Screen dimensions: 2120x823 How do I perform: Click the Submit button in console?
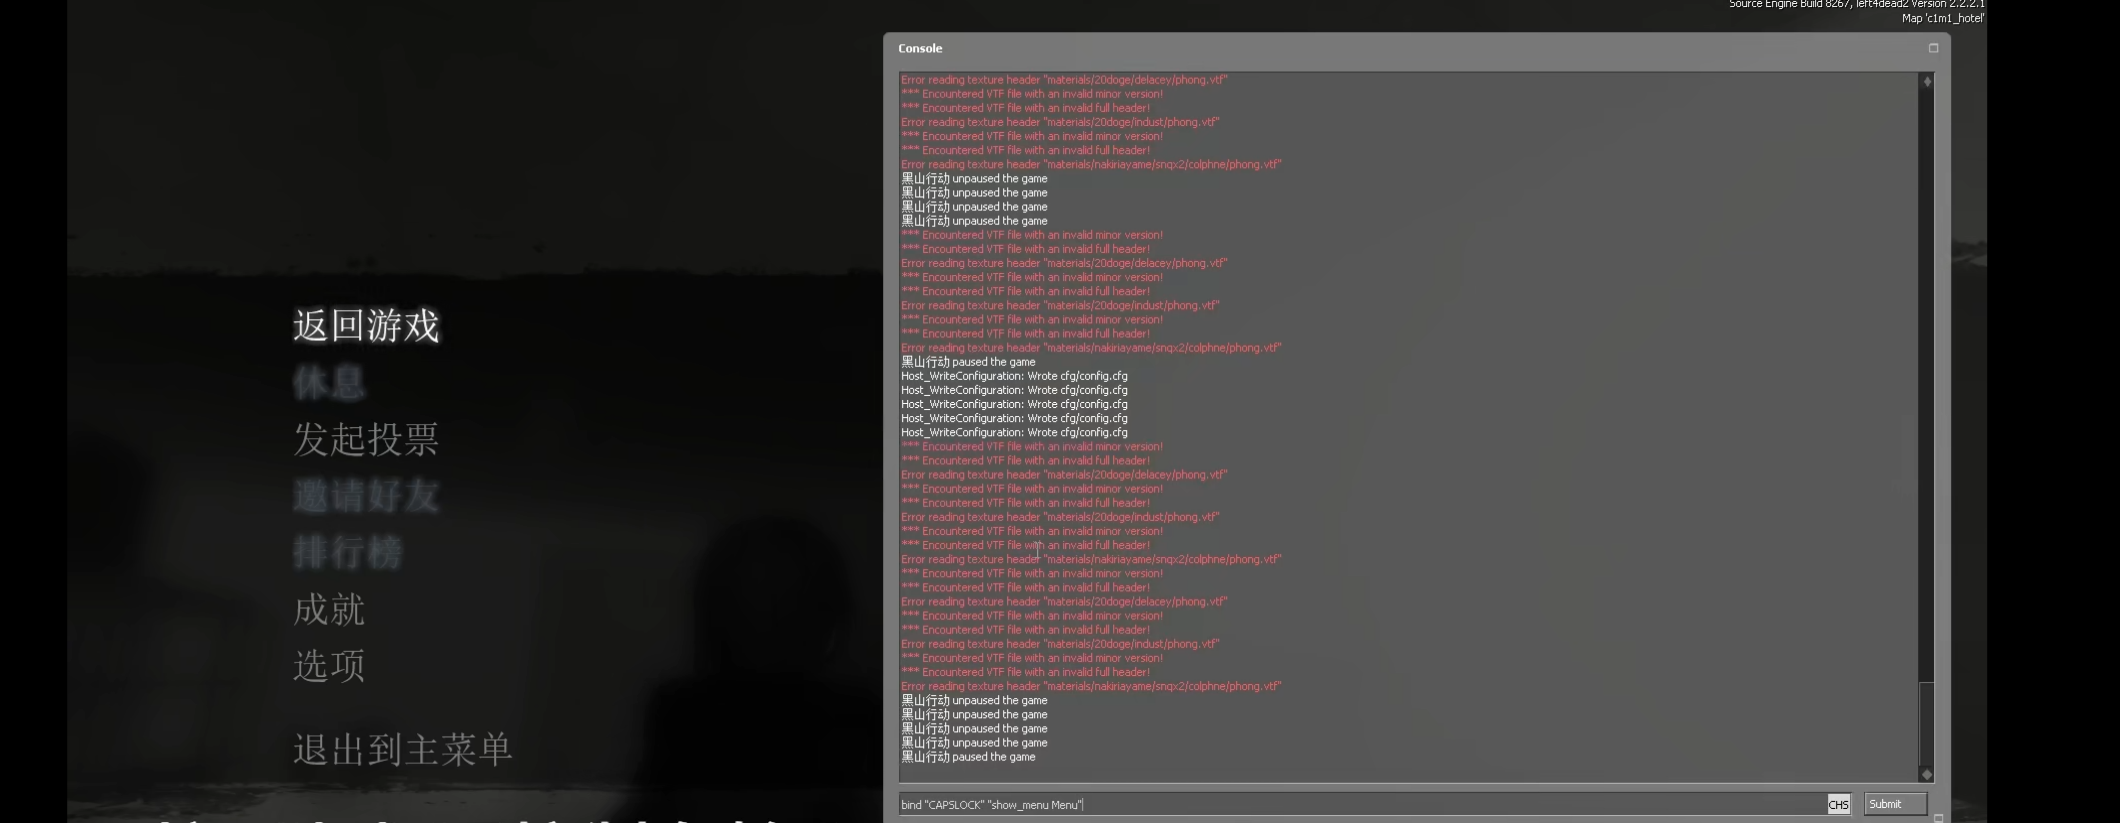1895,804
